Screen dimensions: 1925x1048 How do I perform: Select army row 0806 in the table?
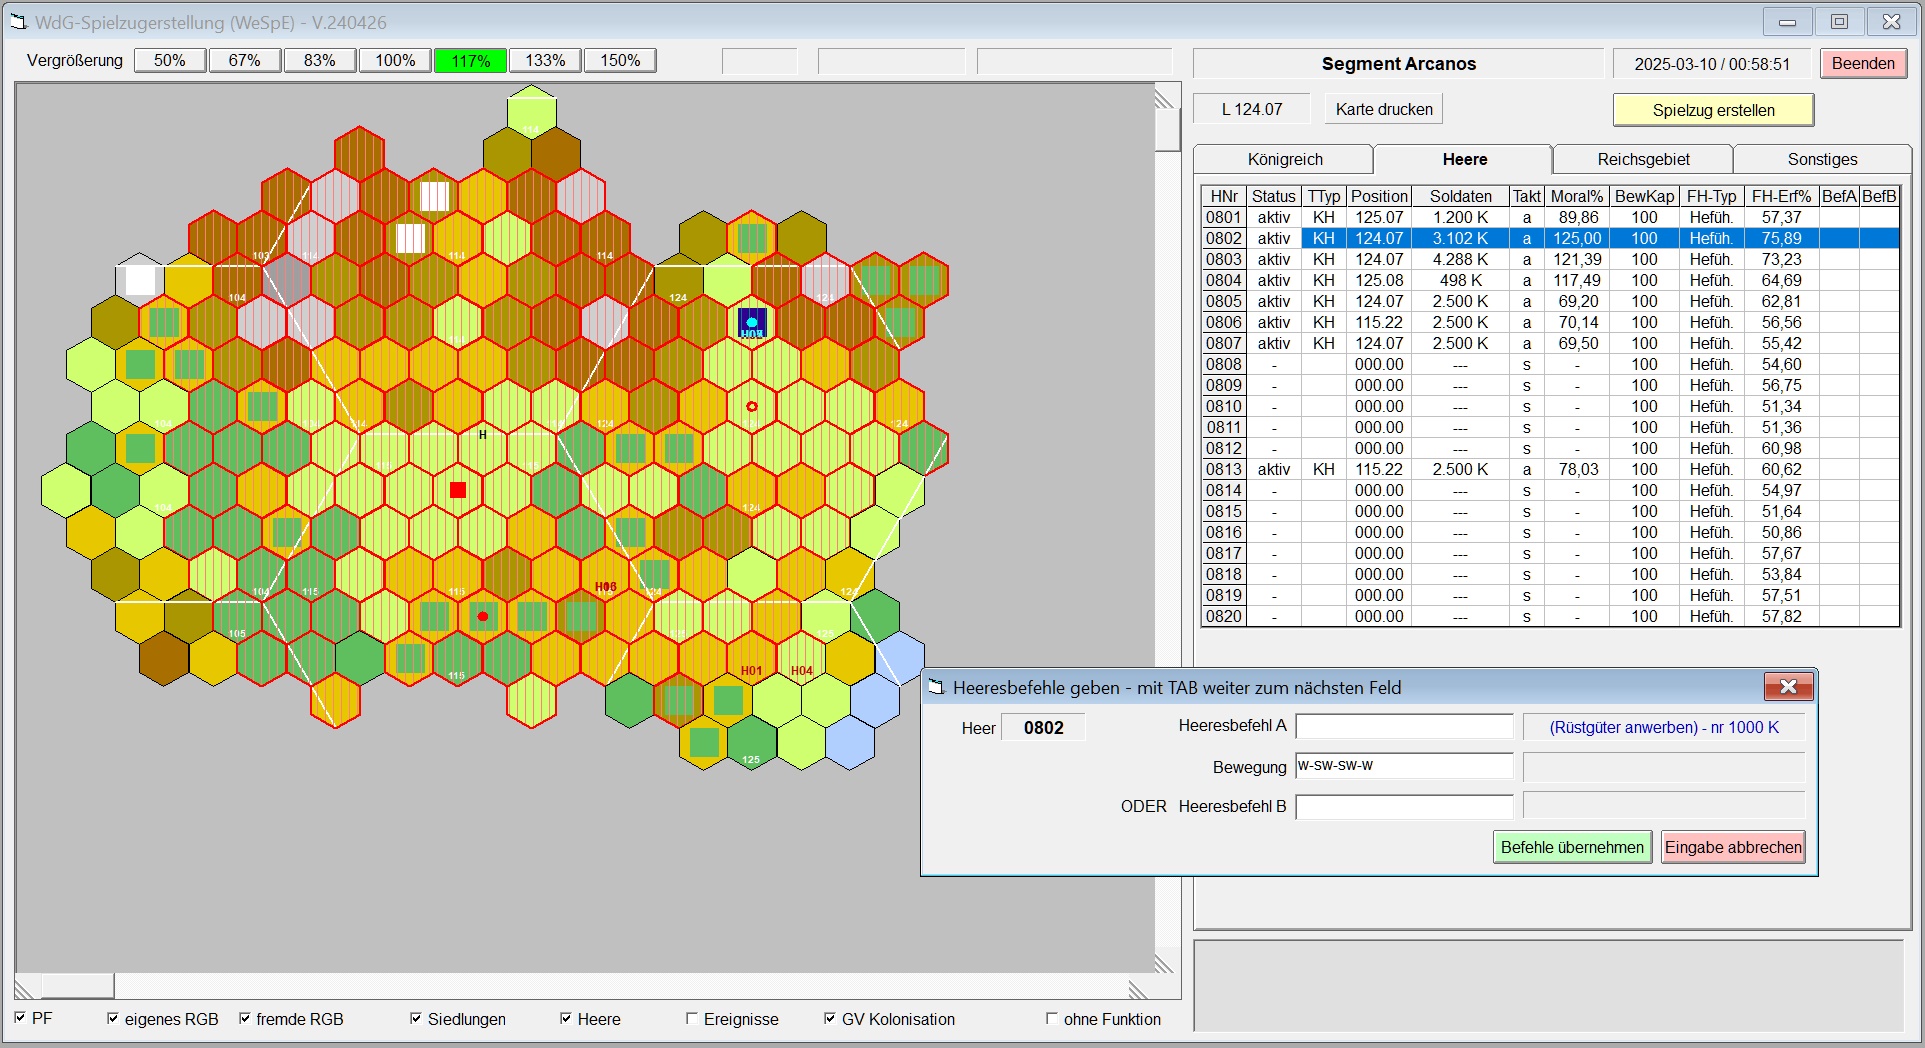(x=1550, y=322)
